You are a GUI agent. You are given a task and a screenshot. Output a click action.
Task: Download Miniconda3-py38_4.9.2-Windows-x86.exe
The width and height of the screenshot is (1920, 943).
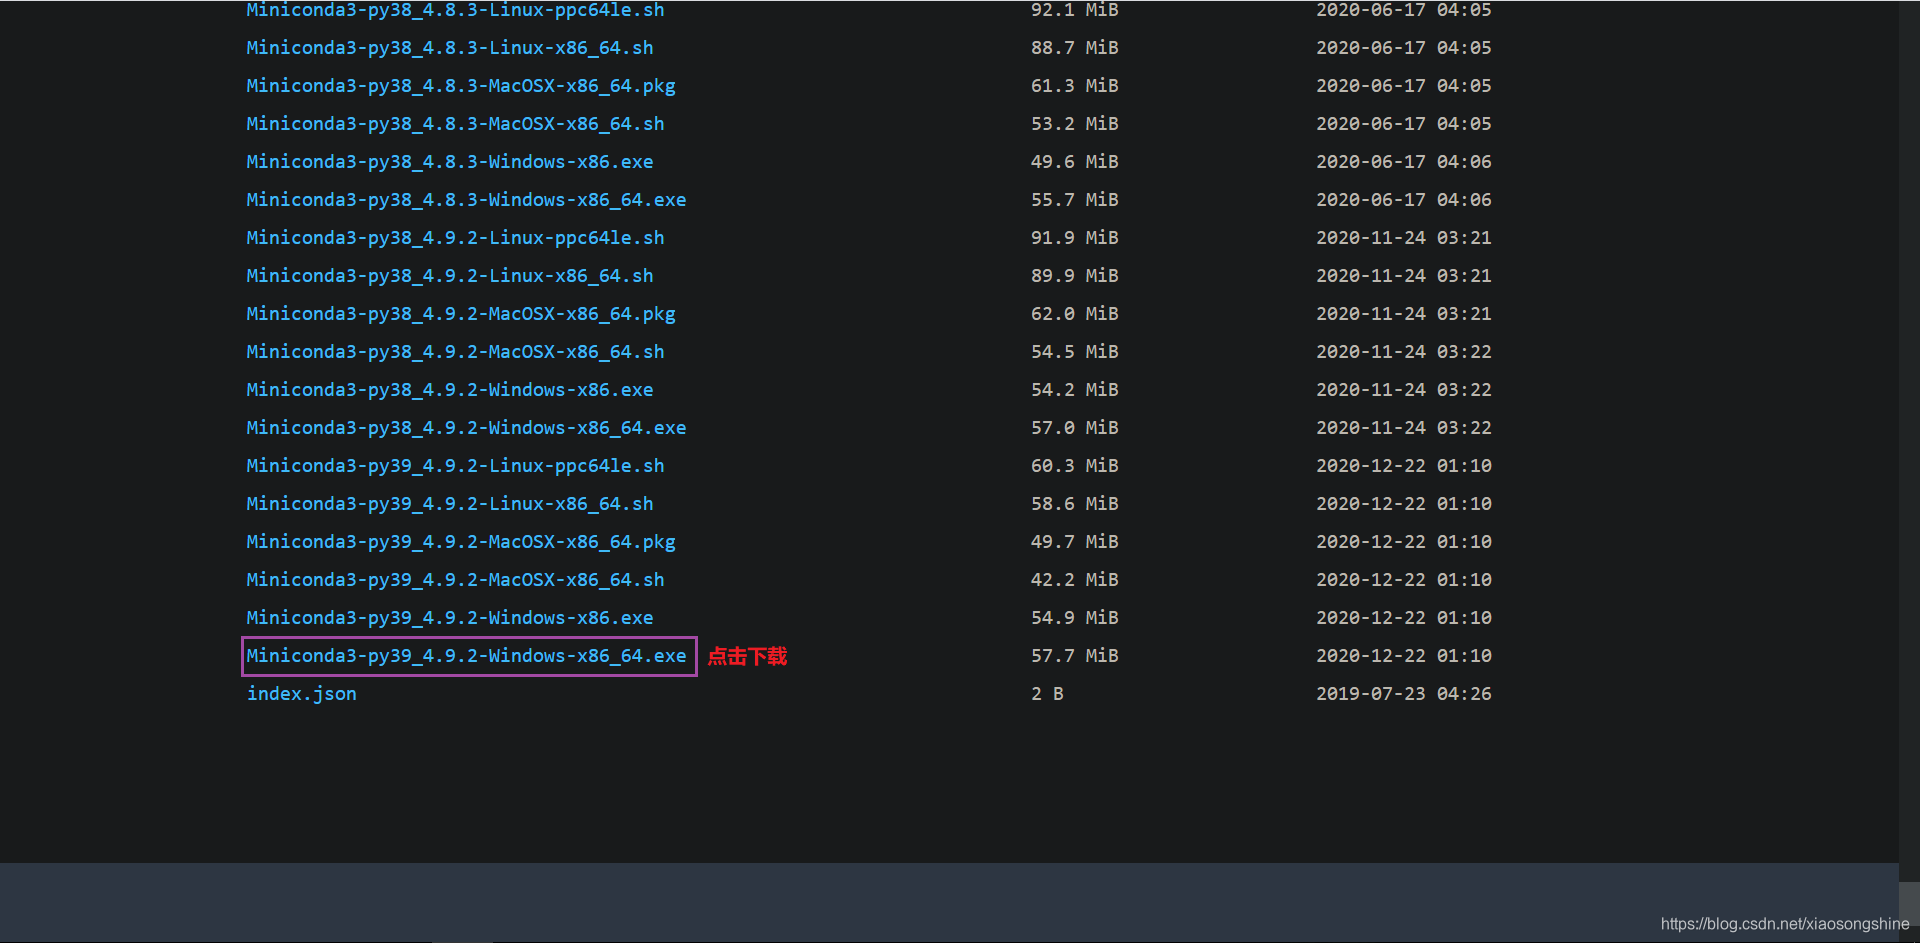pyautogui.click(x=450, y=390)
